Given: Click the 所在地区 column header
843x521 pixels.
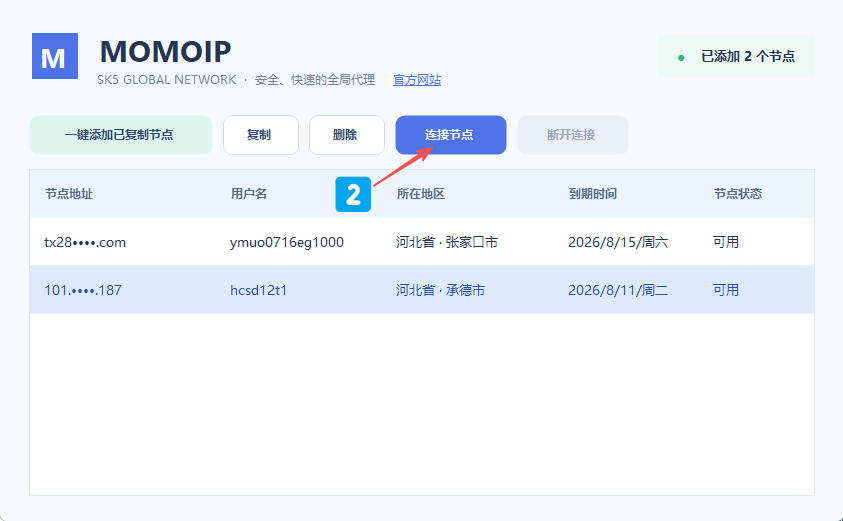Looking at the screenshot, I should (x=421, y=194).
